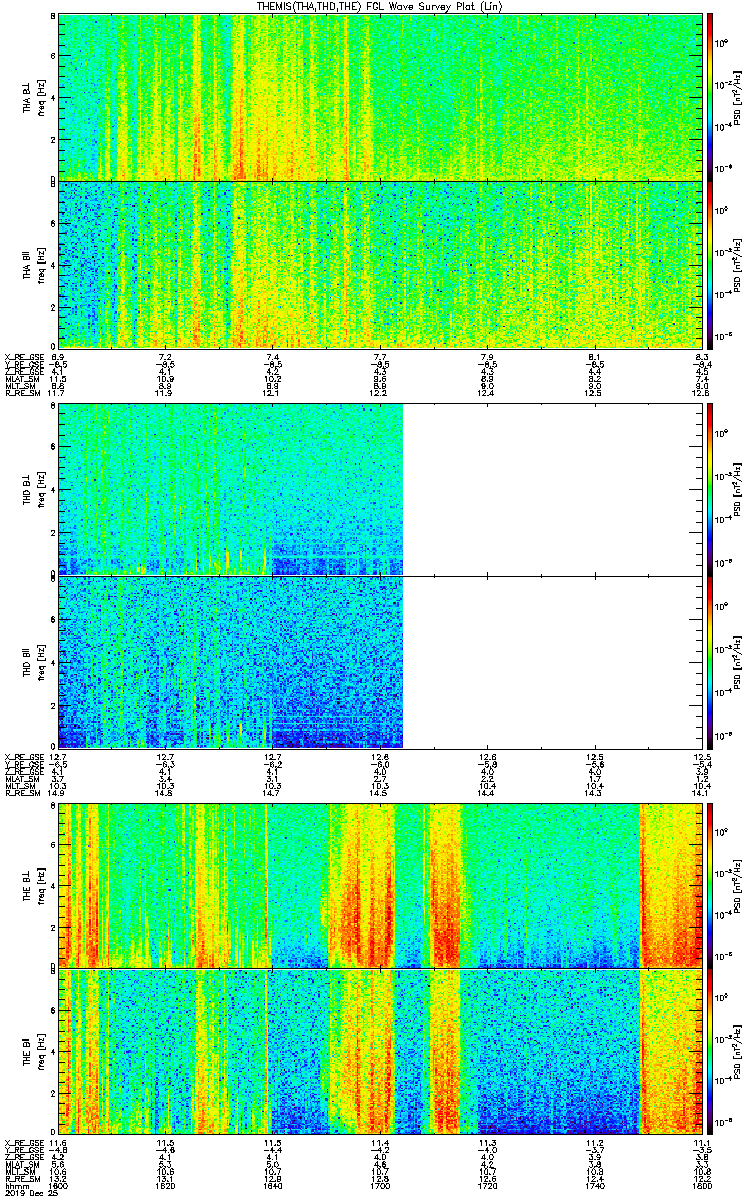The image size is (750, 1200).
Task: Click the 1740 time tick label
Action: click(596, 1185)
